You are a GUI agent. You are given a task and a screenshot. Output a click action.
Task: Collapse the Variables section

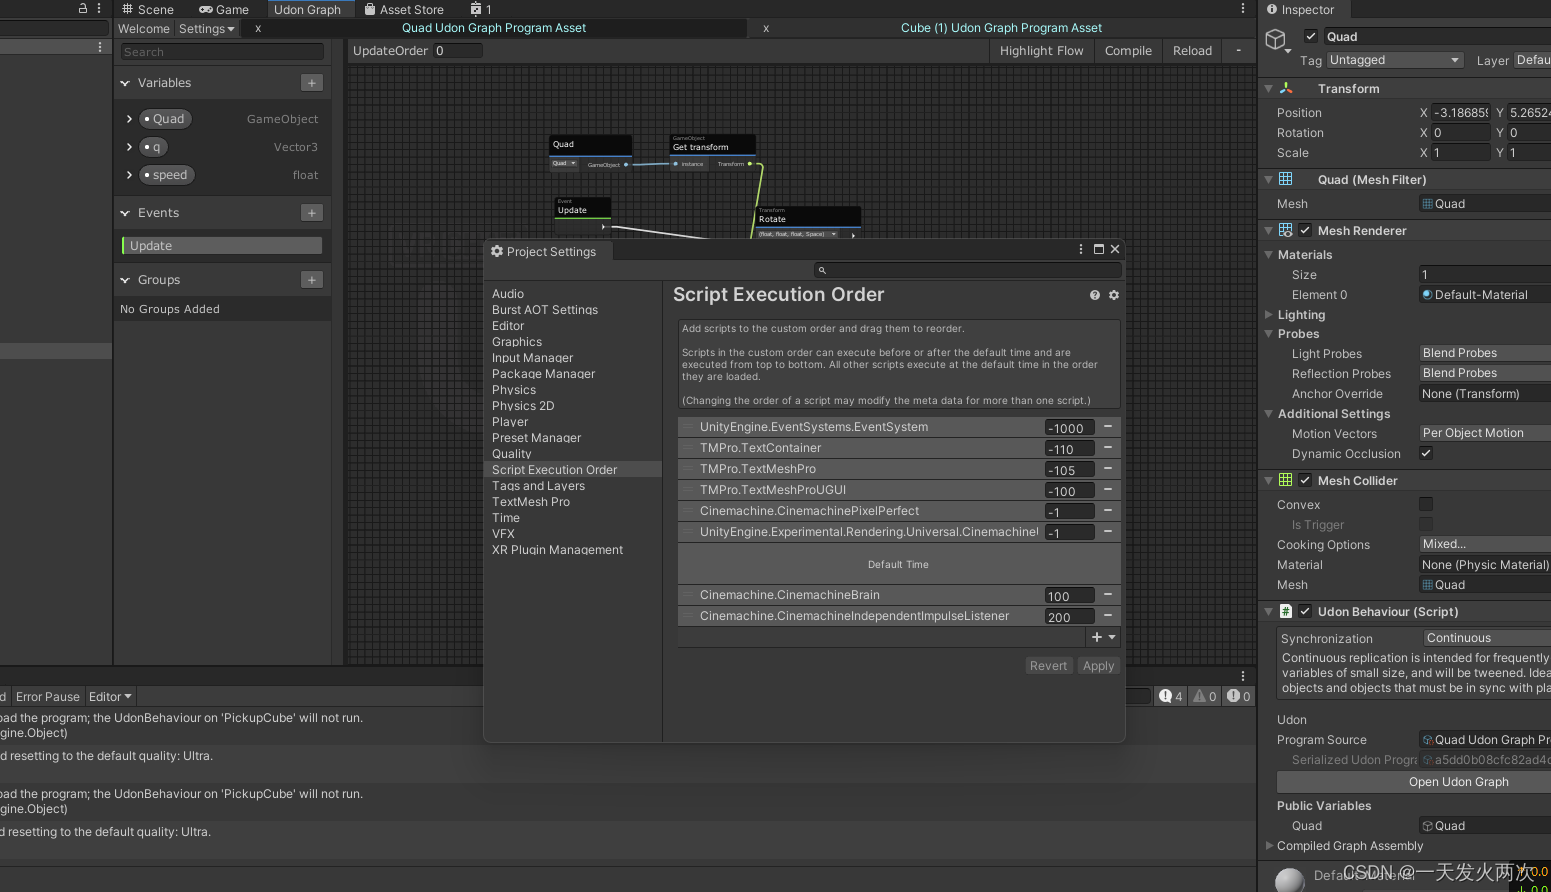[x=125, y=83]
